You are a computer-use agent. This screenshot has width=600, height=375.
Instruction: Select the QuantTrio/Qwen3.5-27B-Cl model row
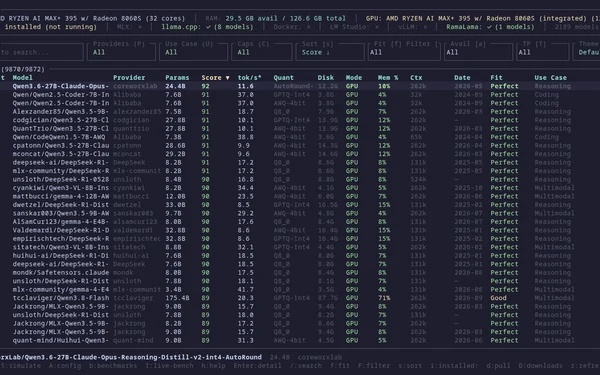(x=300, y=129)
